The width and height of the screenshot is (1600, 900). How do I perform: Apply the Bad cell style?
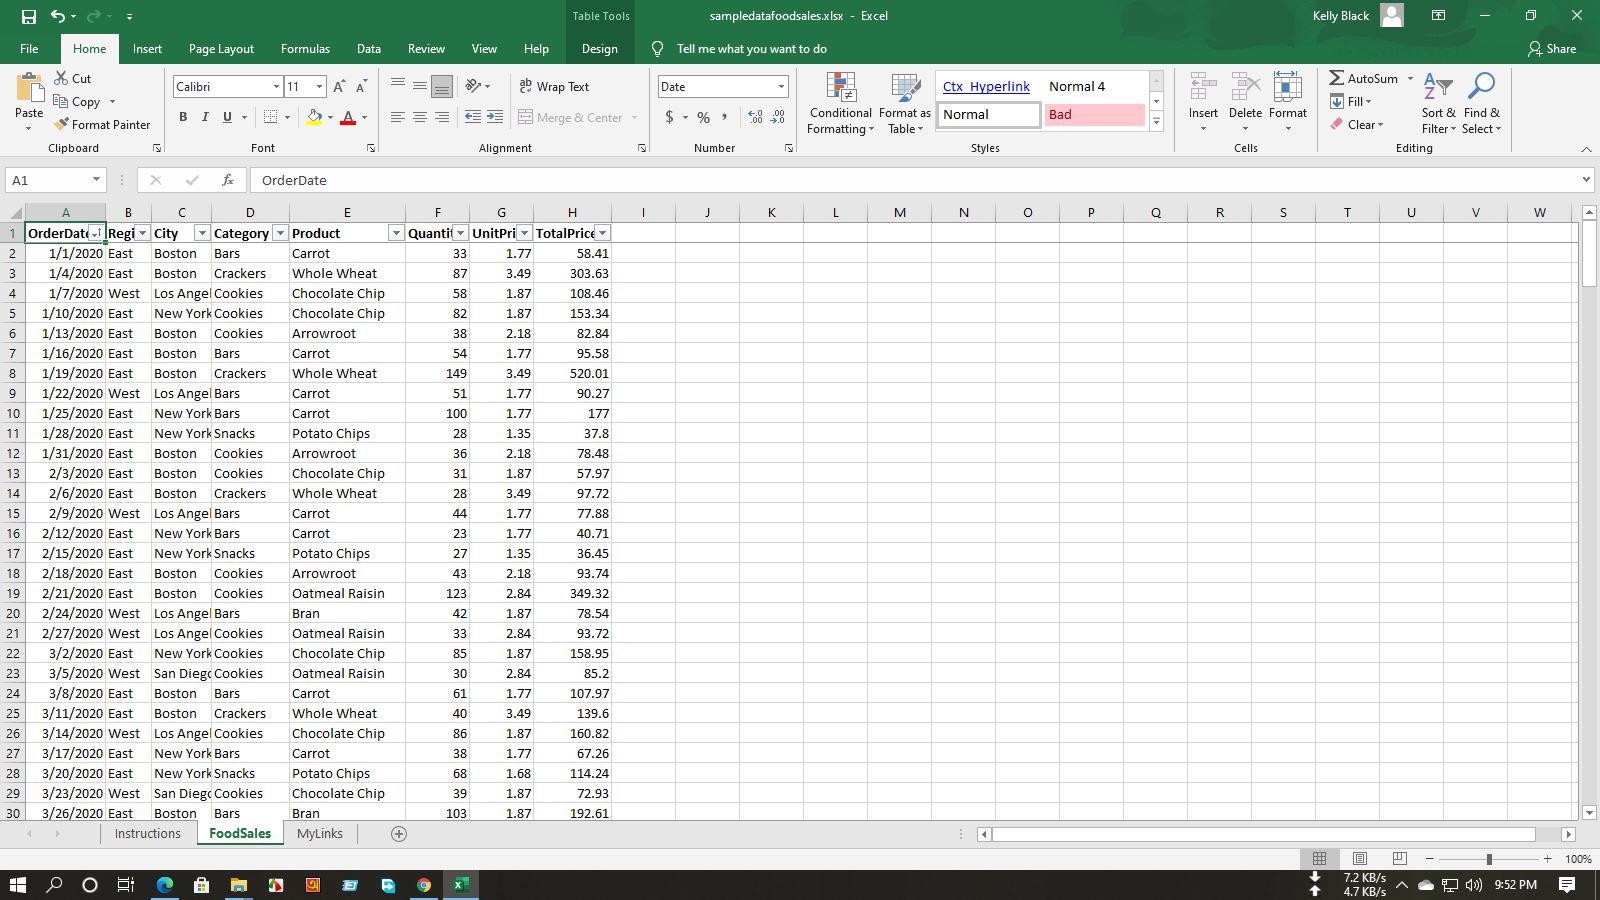tap(1095, 114)
